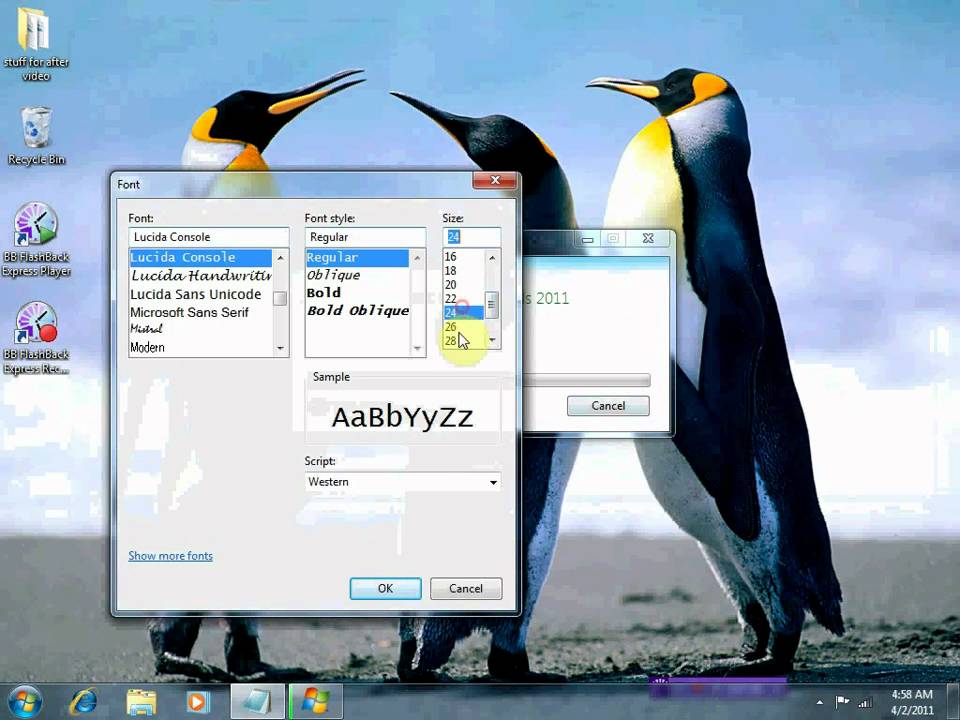Image resolution: width=960 pixels, height=720 pixels.
Task: Pick size 20 in the size list
Action: [463, 285]
